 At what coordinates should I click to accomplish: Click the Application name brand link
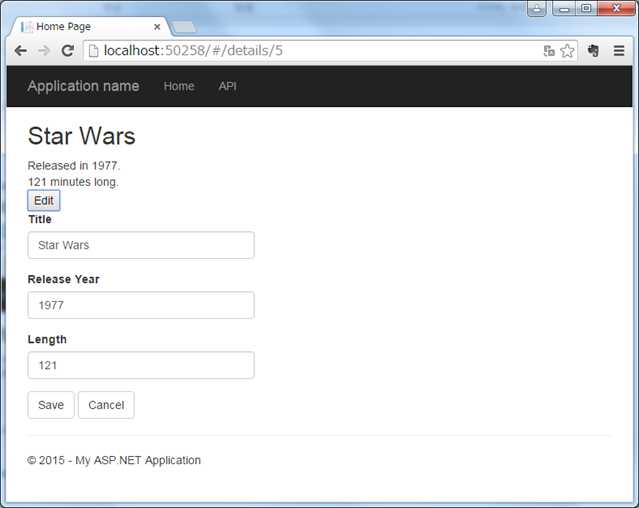coord(84,86)
